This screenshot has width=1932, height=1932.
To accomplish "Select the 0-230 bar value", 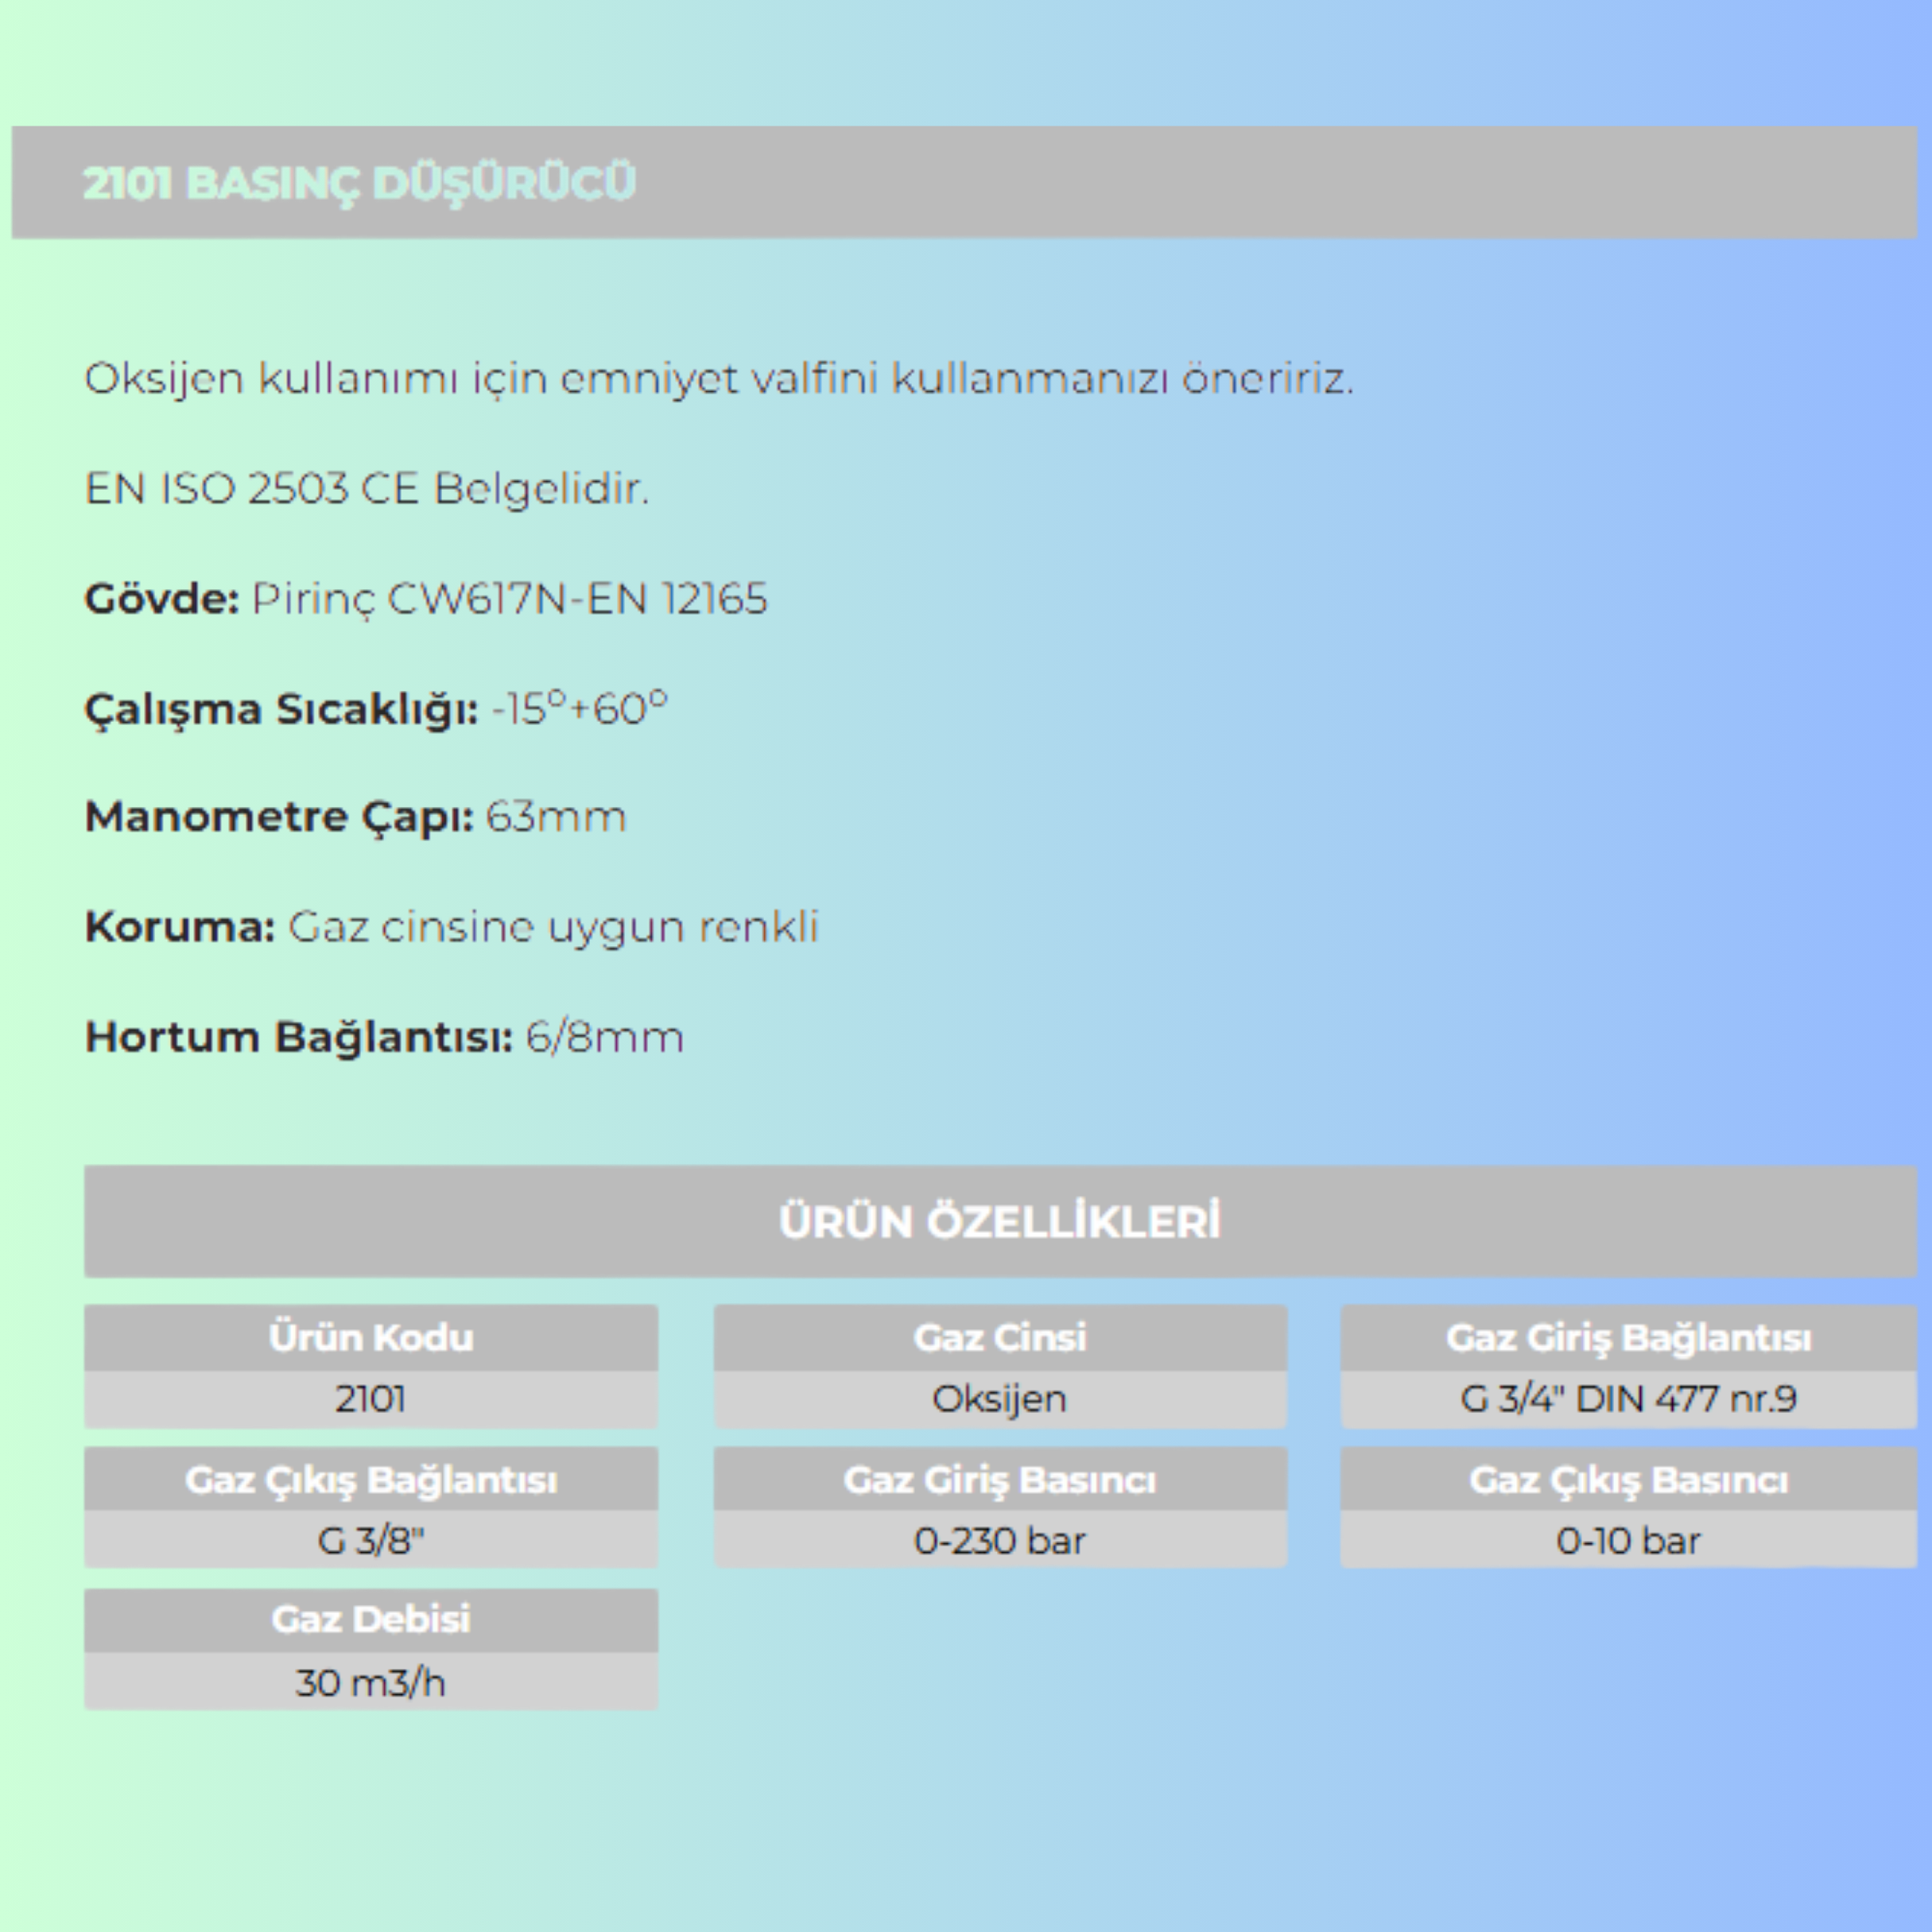I will [999, 1540].
